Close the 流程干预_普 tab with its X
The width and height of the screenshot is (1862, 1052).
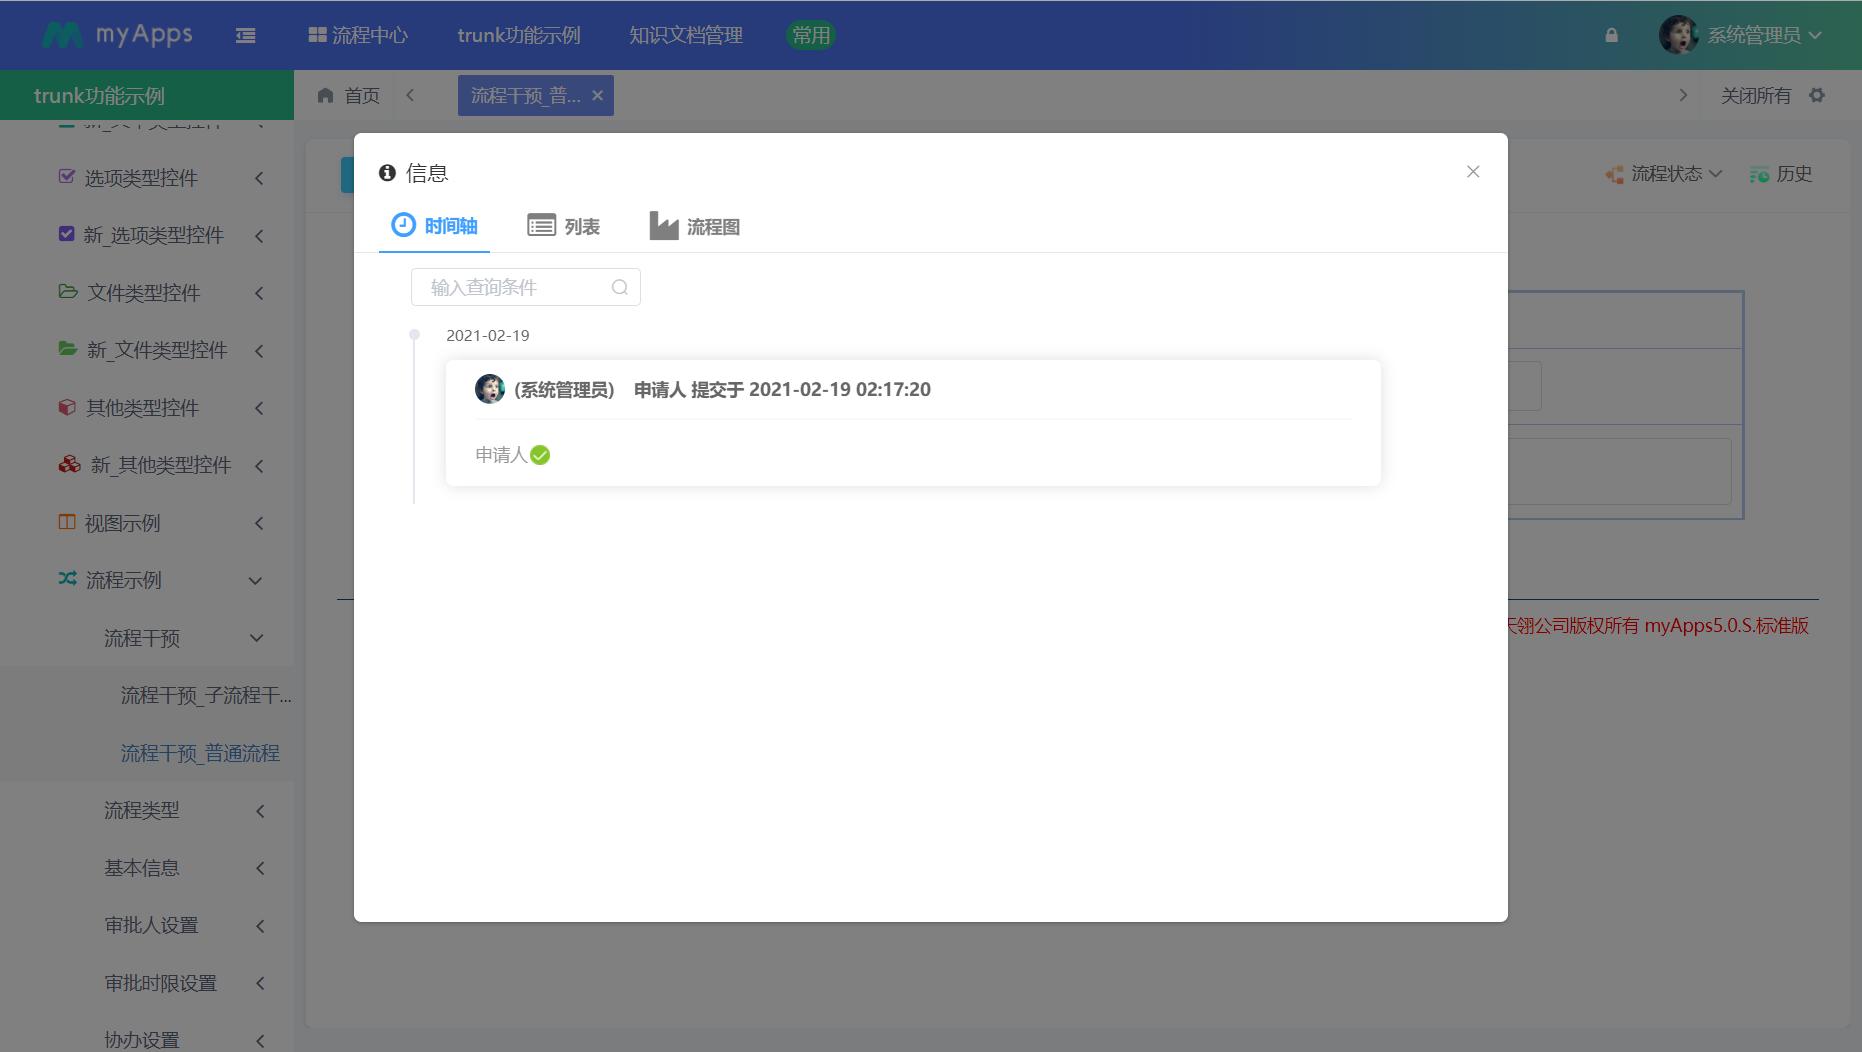pyautogui.click(x=597, y=95)
